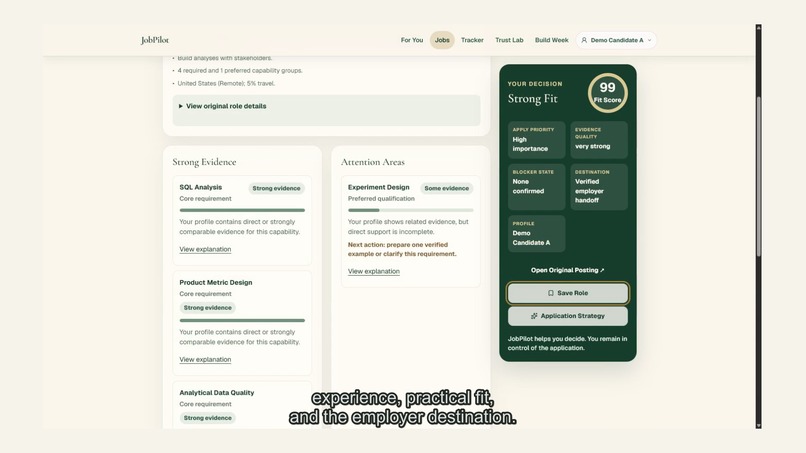Click the Next action text in Experiment Design

[402, 249]
